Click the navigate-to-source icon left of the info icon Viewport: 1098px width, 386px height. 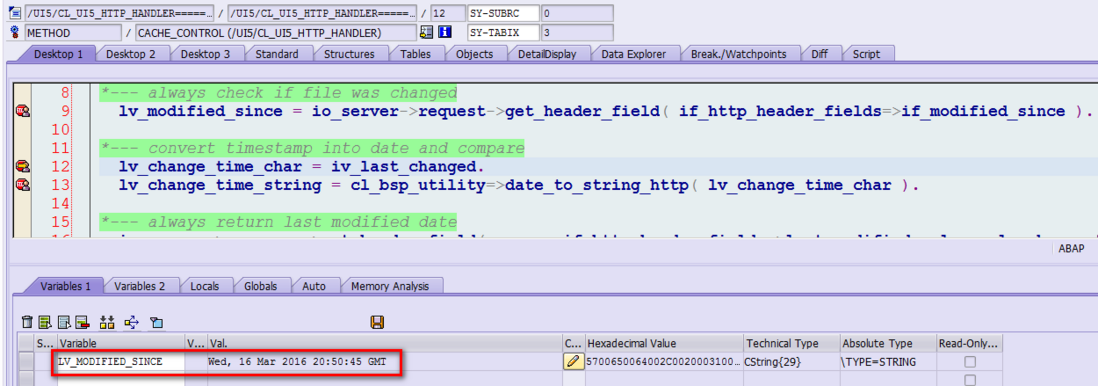pos(426,32)
